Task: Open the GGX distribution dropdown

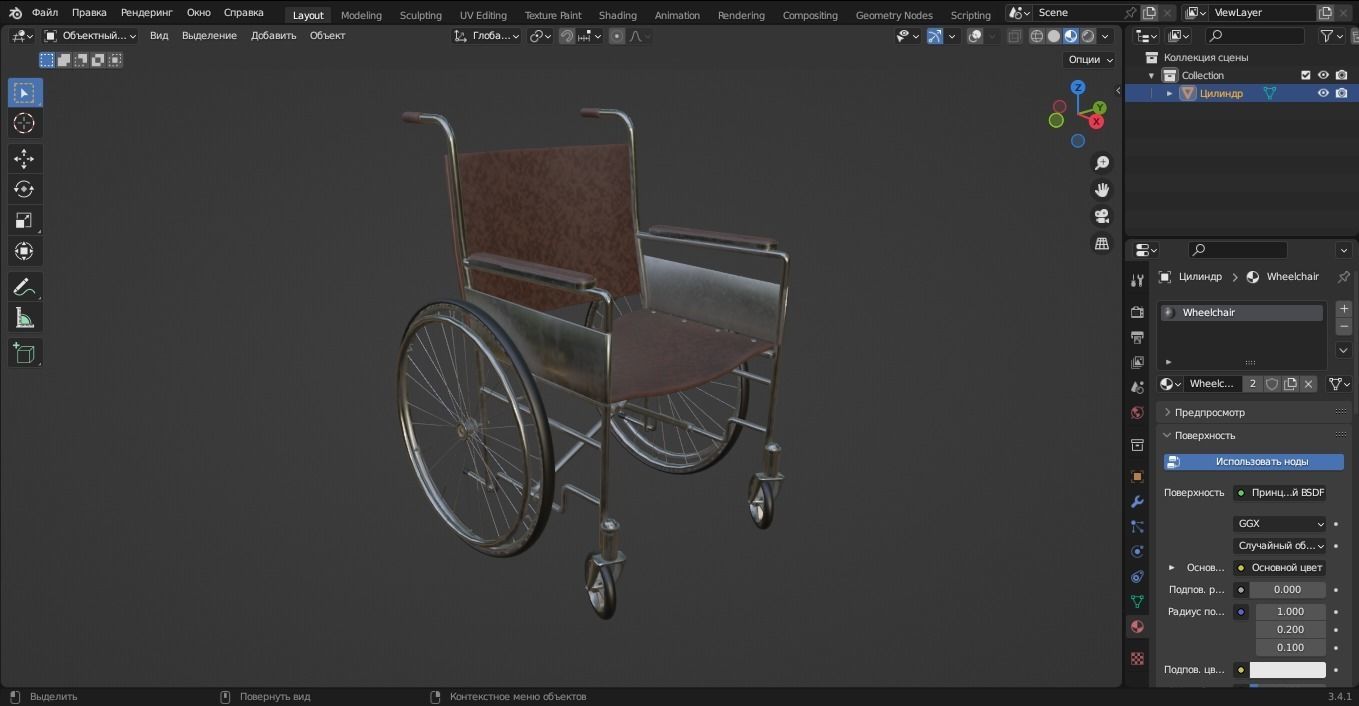Action: click(x=1280, y=524)
